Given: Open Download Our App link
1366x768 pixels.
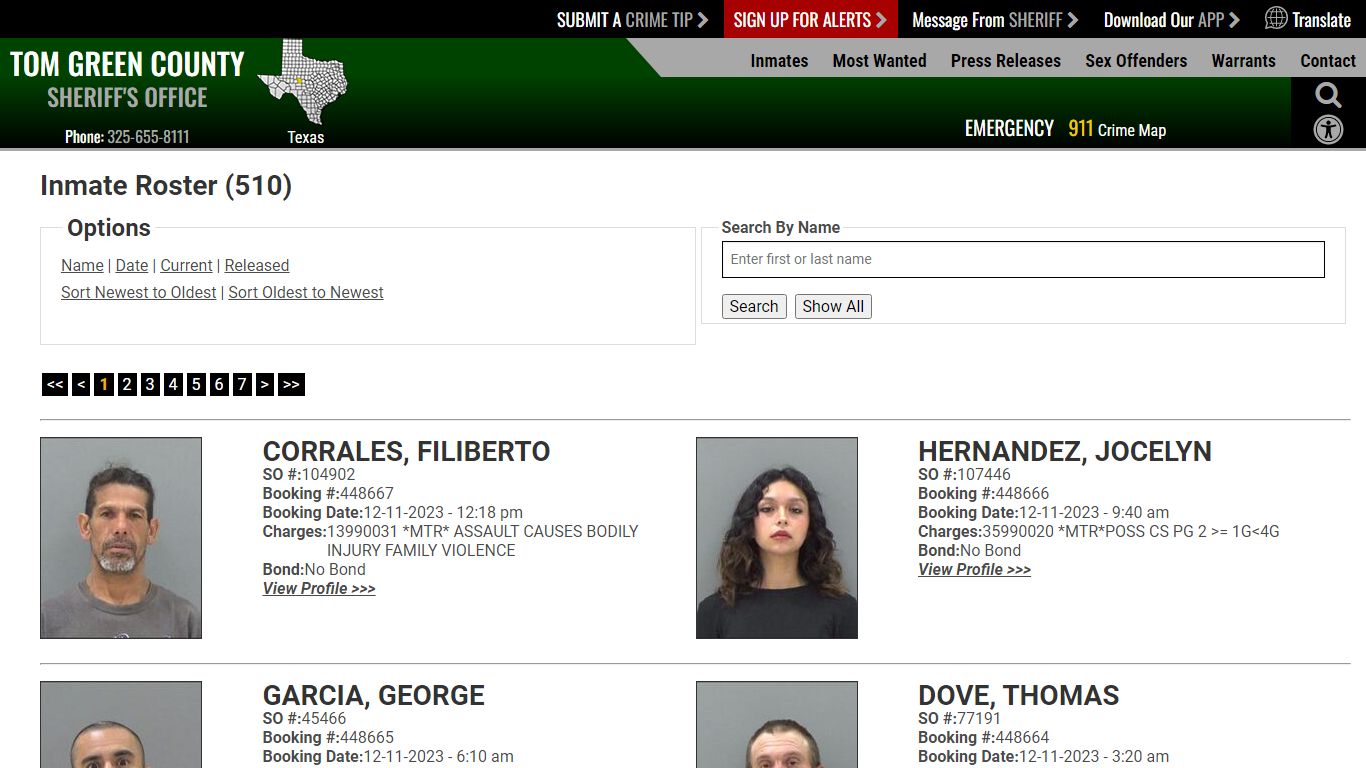Looking at the screenshot, I should pyautogui.click(x=1172, y=20).
